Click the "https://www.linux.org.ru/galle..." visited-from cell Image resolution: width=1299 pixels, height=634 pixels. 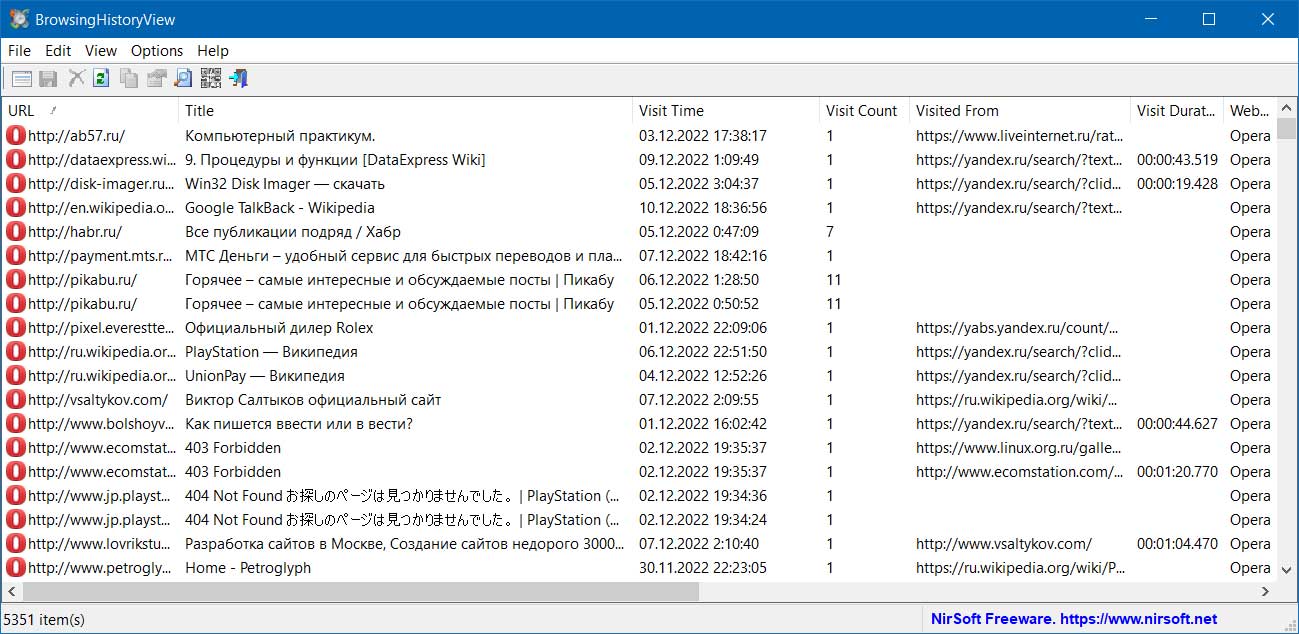click(x=1019, y=447)
